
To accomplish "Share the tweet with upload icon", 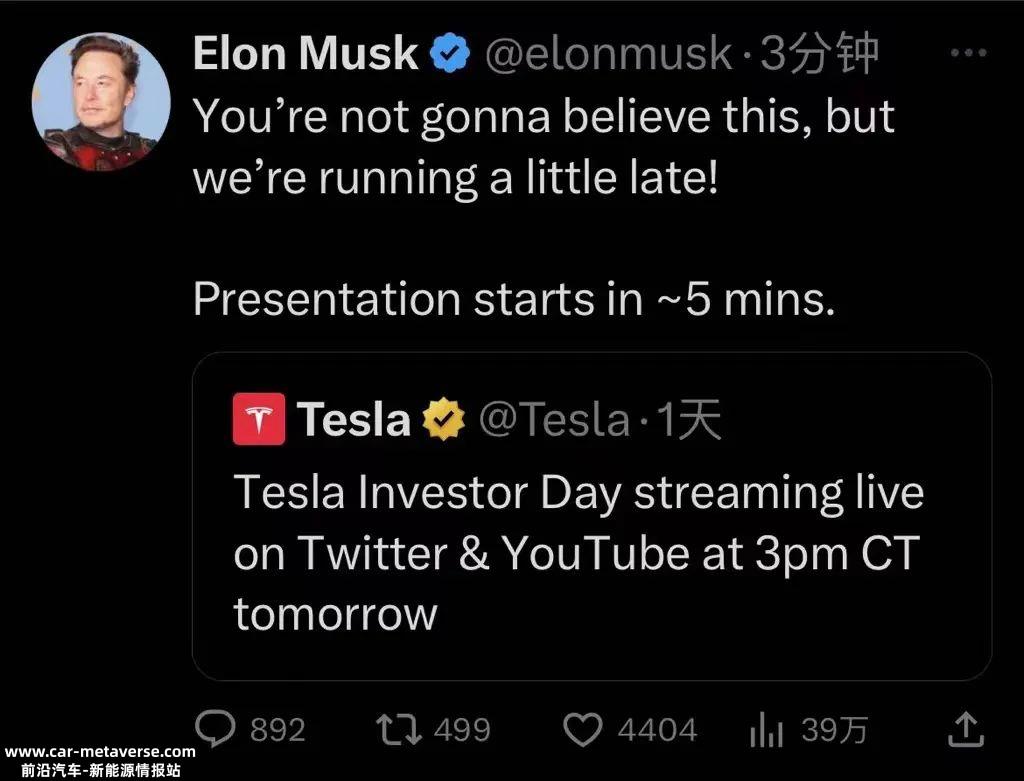I will [966, 729].
